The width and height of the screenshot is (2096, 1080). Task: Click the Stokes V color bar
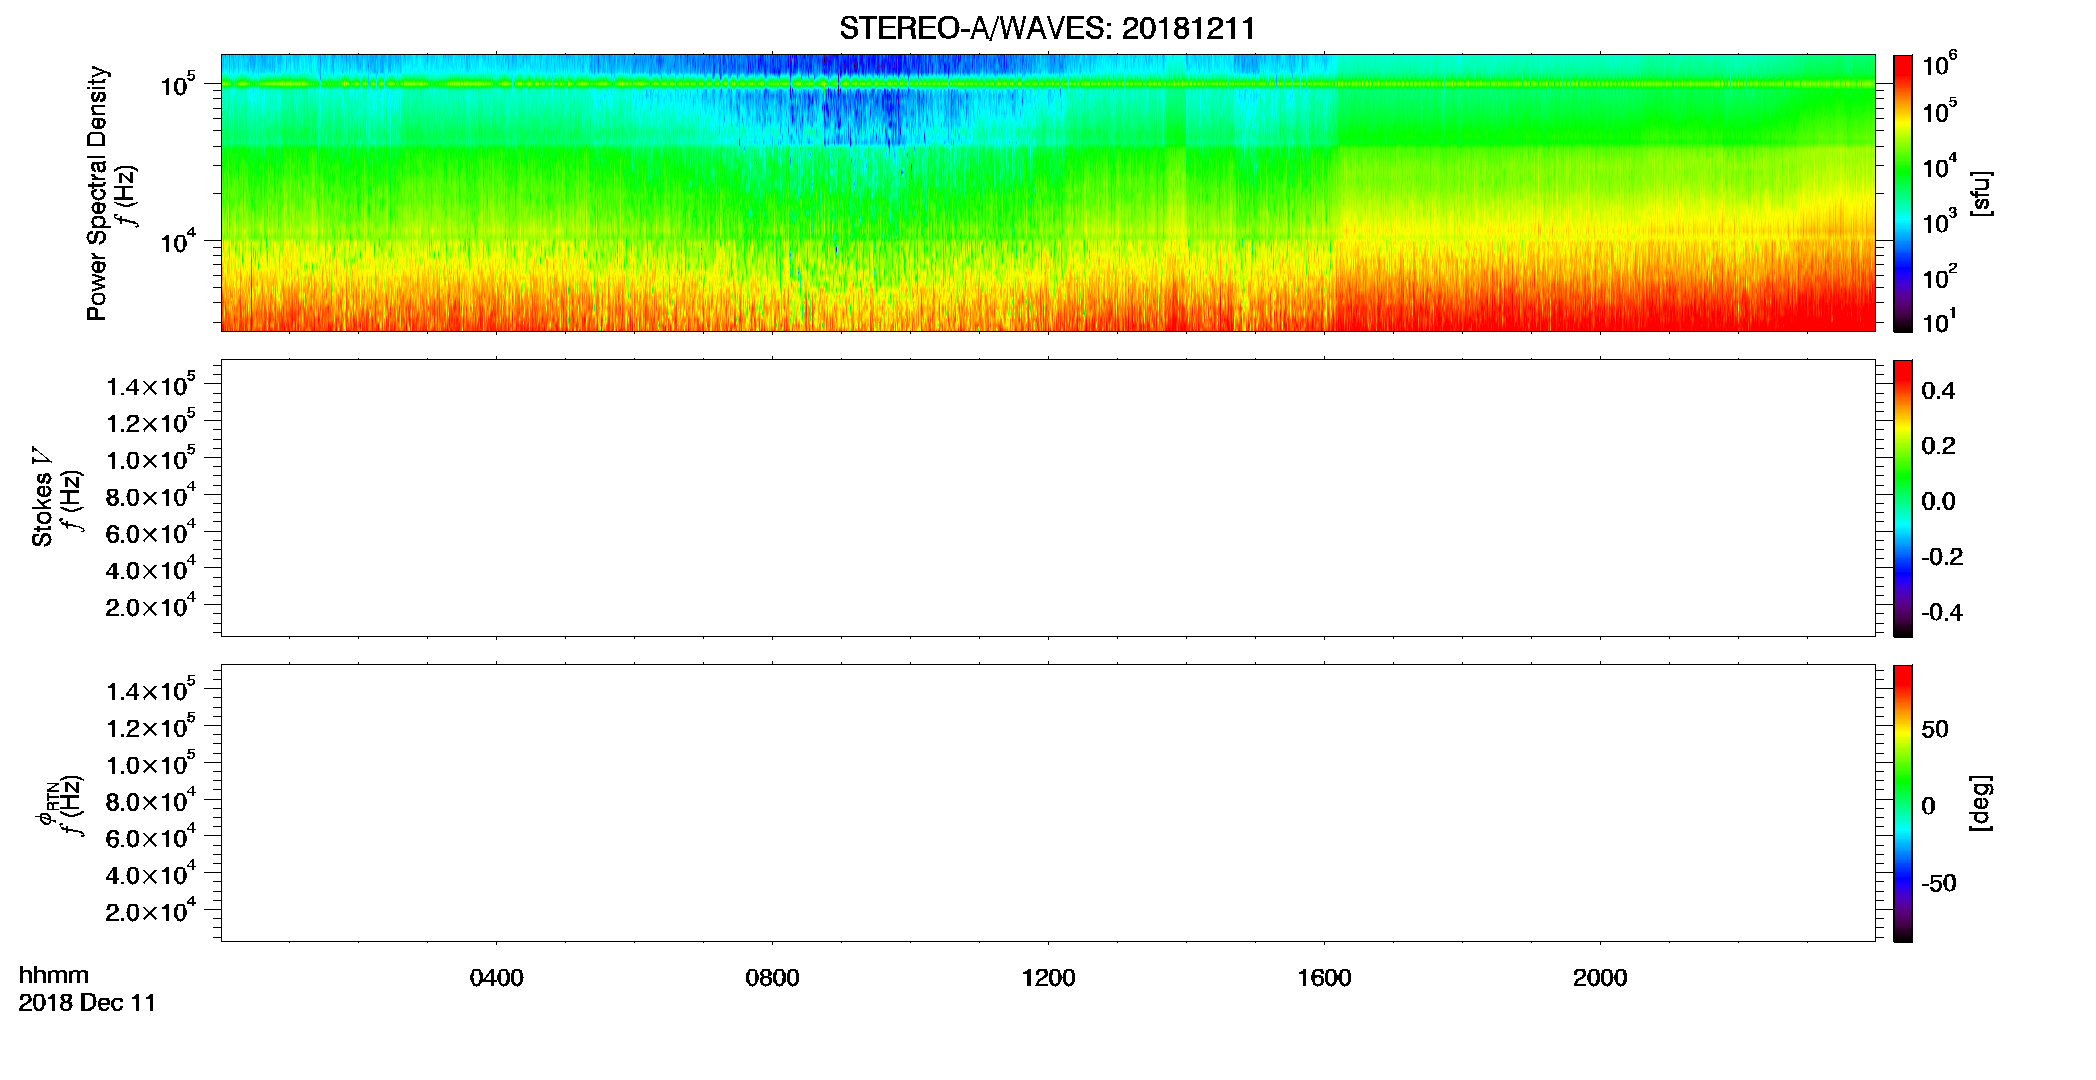point(1903,498)
